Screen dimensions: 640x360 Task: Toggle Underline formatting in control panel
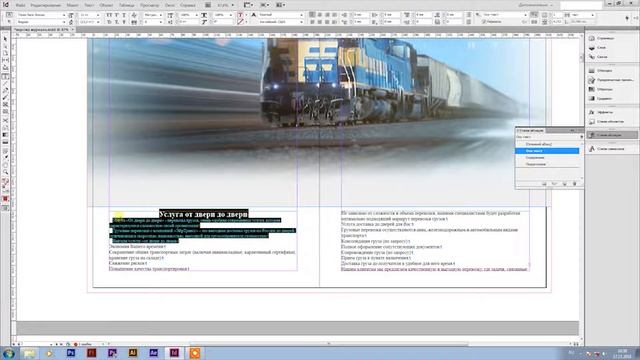[124, 15]
